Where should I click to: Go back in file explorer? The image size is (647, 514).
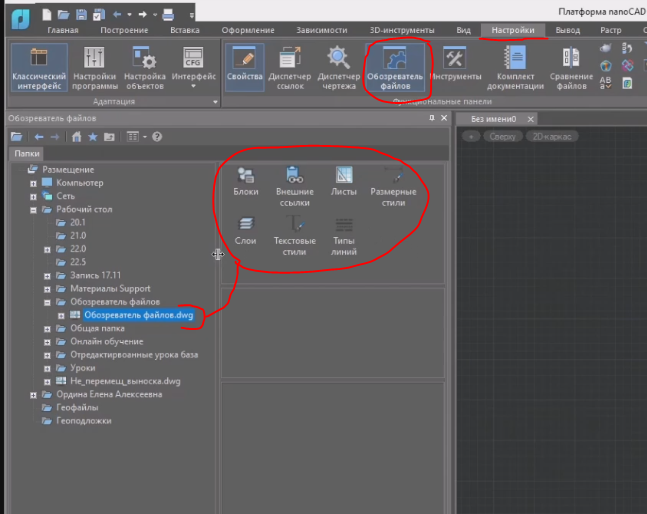click(x=39, y=137)
